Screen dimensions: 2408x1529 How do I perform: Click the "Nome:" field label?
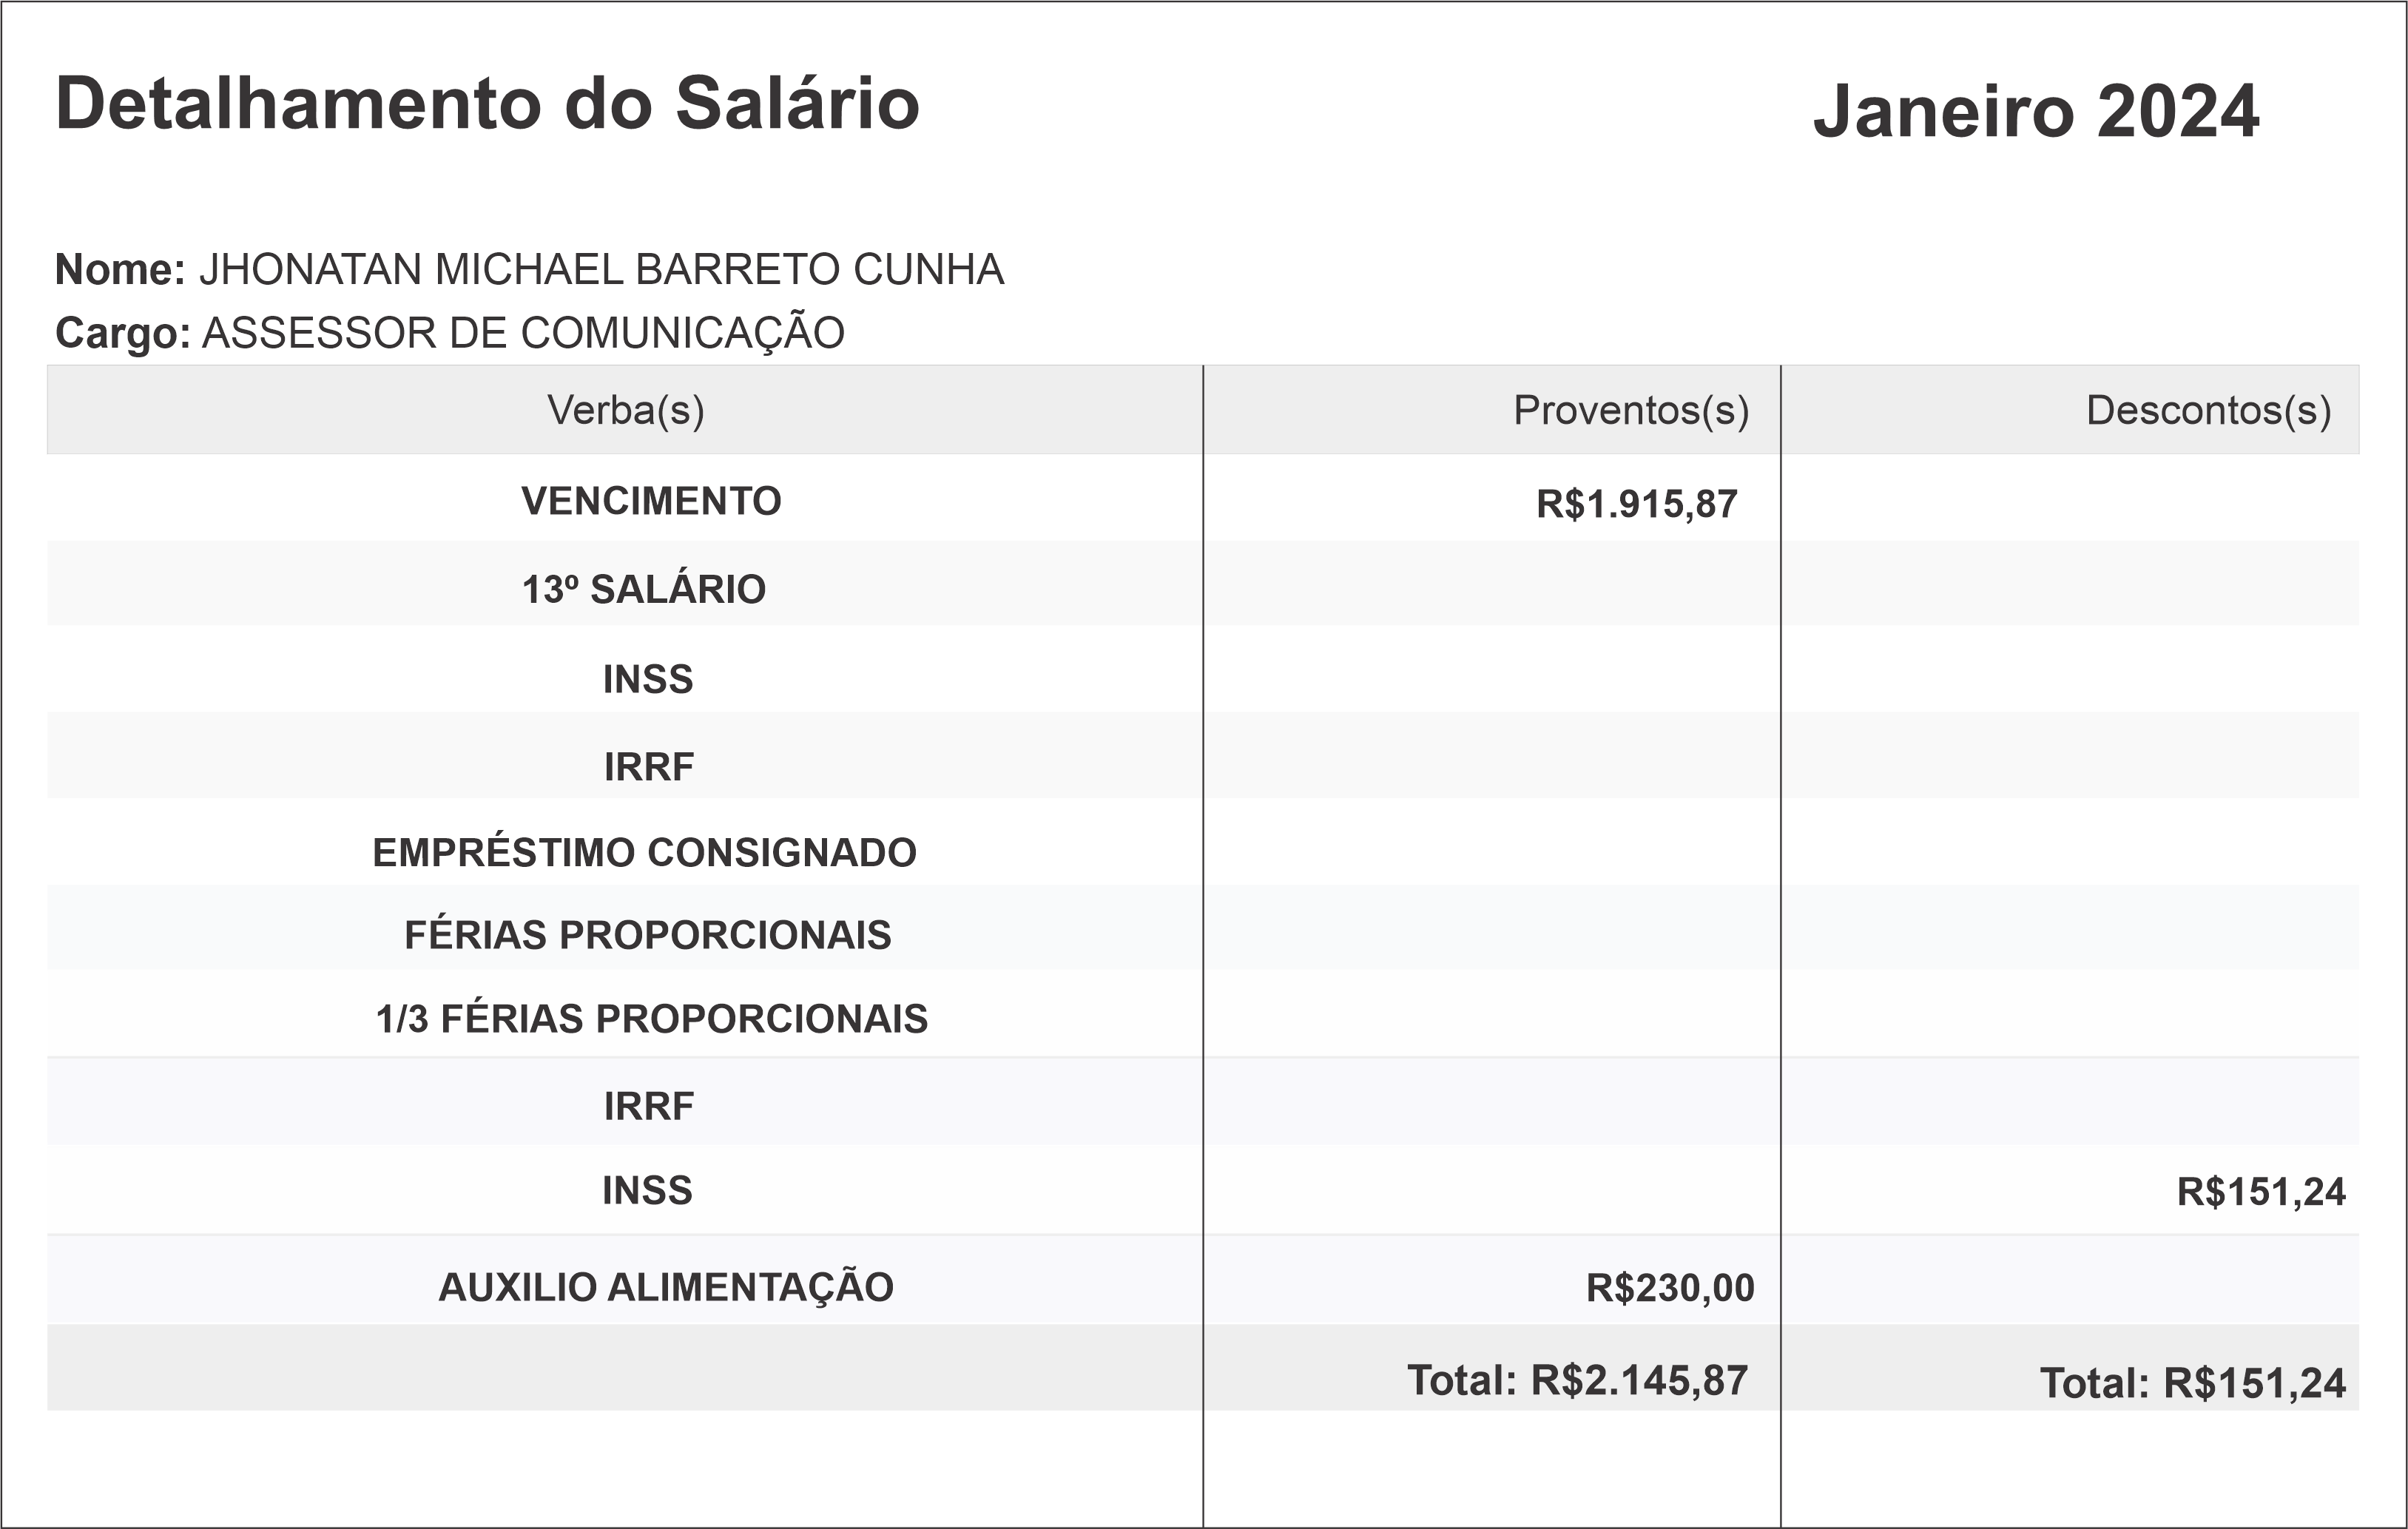coord(120,270)
